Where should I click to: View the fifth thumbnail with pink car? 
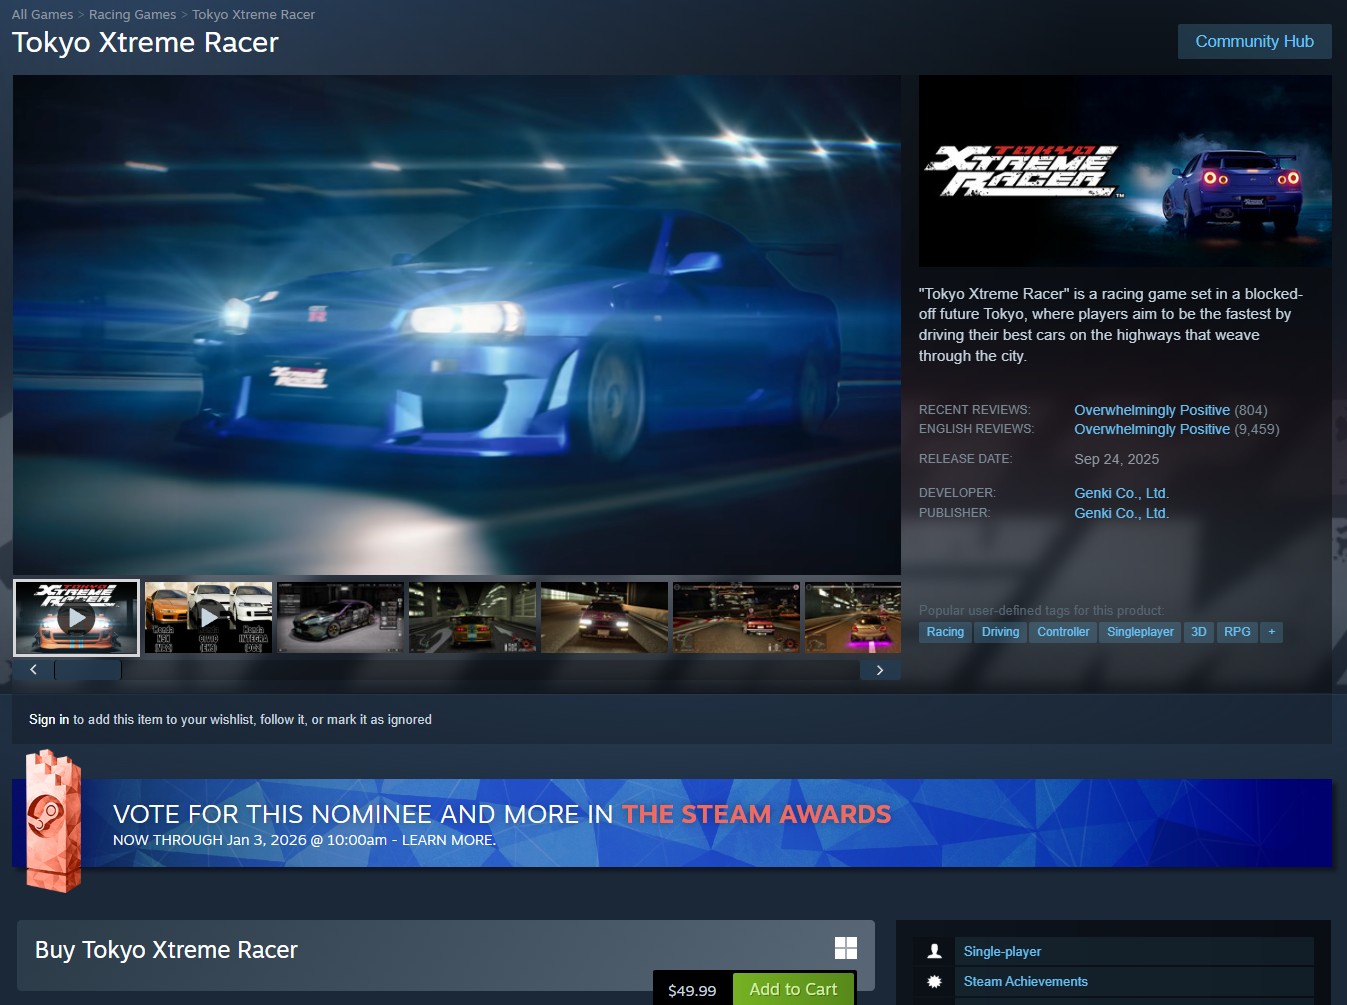pyautogui.click(x=604, y=618)
